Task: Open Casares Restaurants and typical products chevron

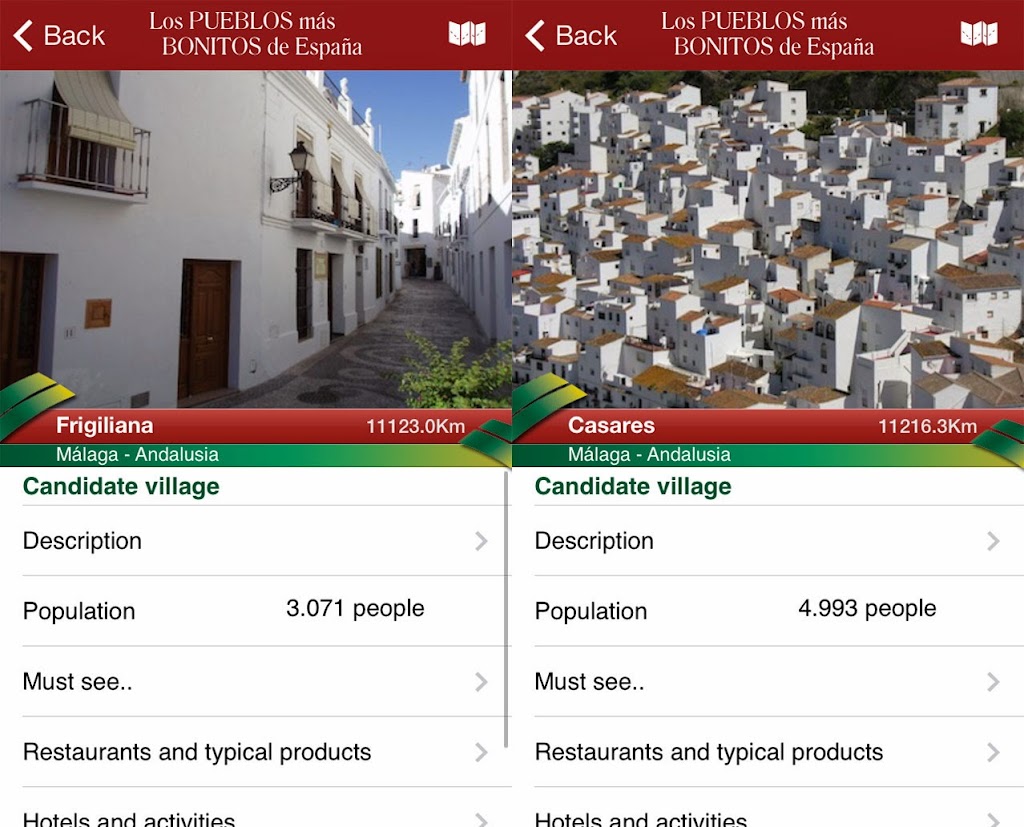Action: (993, 753)
